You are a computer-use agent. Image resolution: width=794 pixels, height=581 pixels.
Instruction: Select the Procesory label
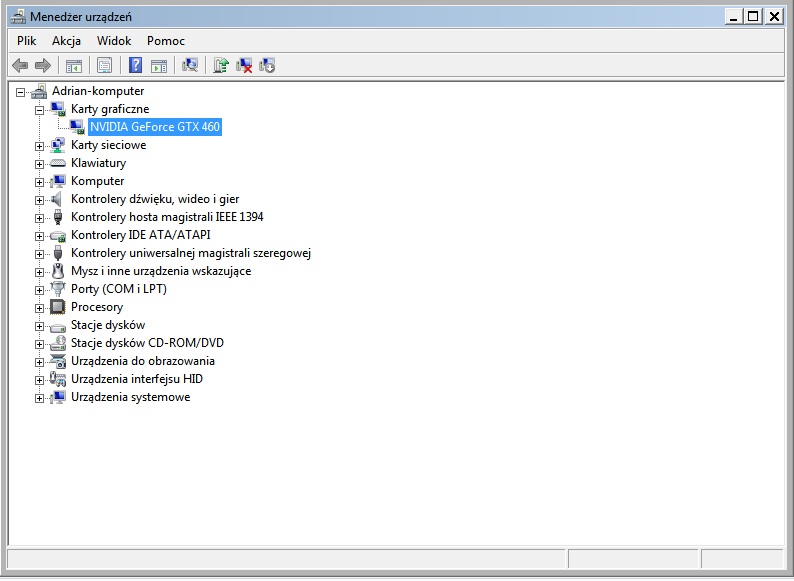[x=97, y=307]
